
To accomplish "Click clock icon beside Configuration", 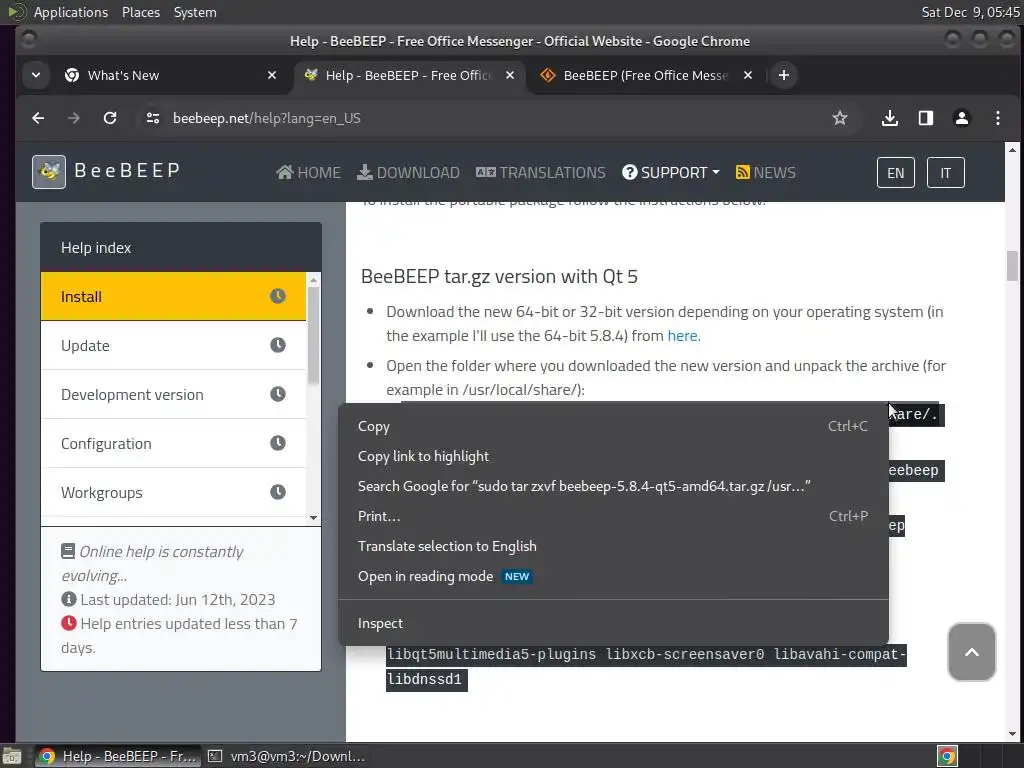I will click(x=278, y=443).
